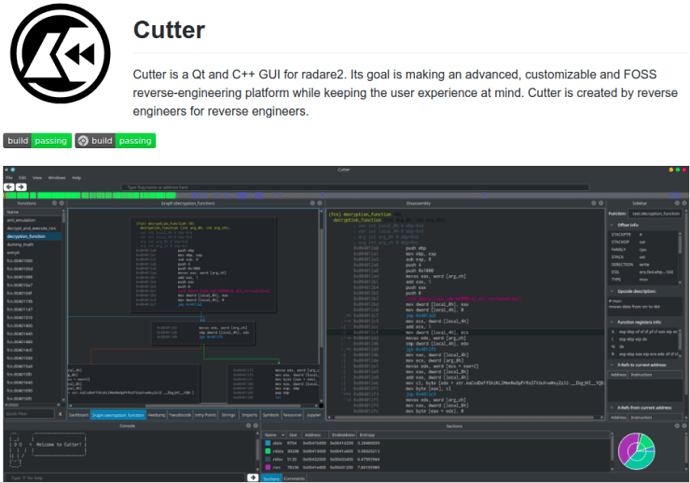Switch to the Symbols tab
The height and width of the screenshot is (483, 690).
pyautogui.click(x=271, y=415)
